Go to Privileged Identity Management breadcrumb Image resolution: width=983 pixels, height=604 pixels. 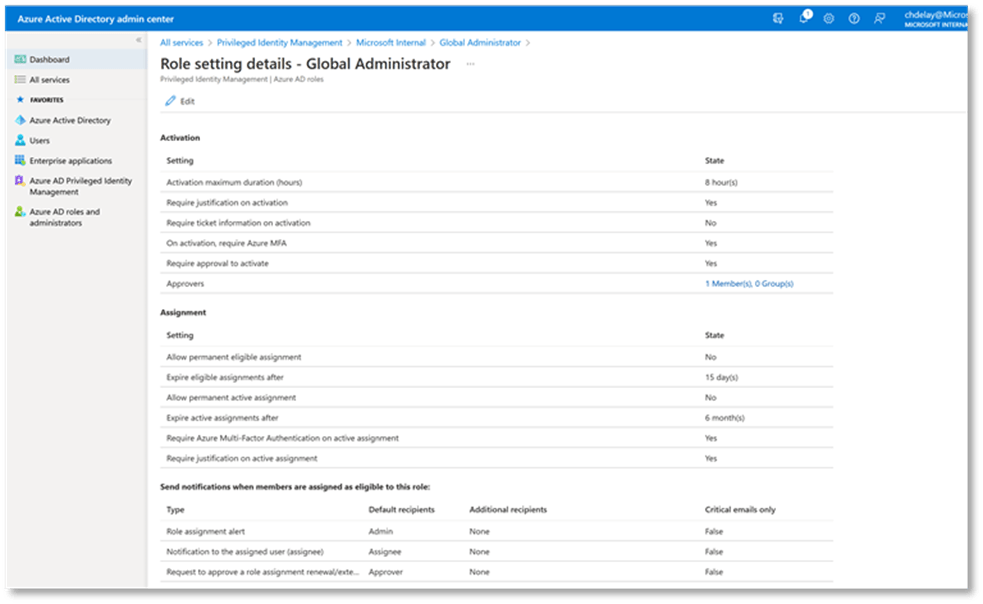tap(280, 43)
